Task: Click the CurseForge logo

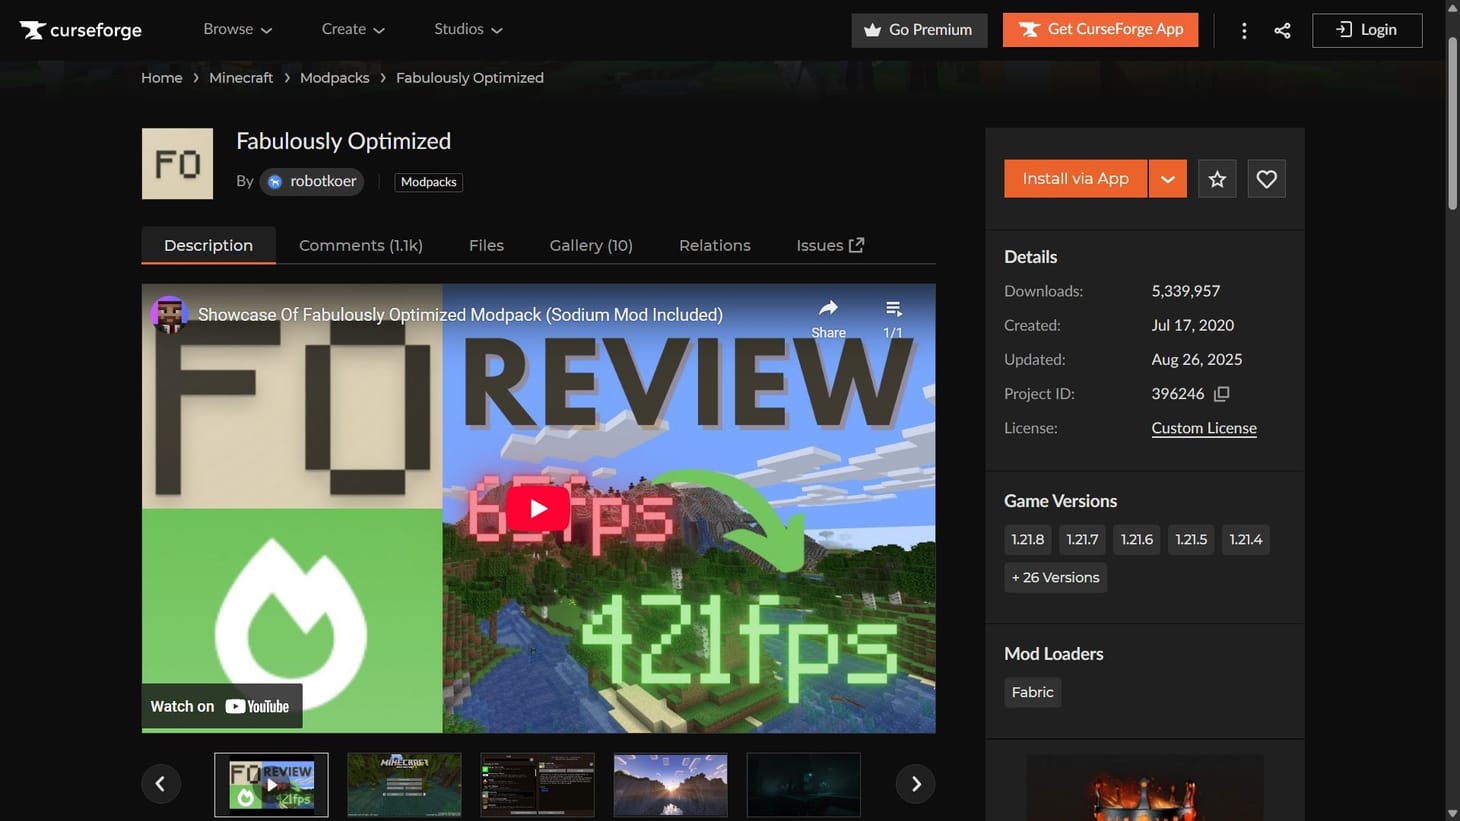Action: pyautogui.click(x=80, y=29)
